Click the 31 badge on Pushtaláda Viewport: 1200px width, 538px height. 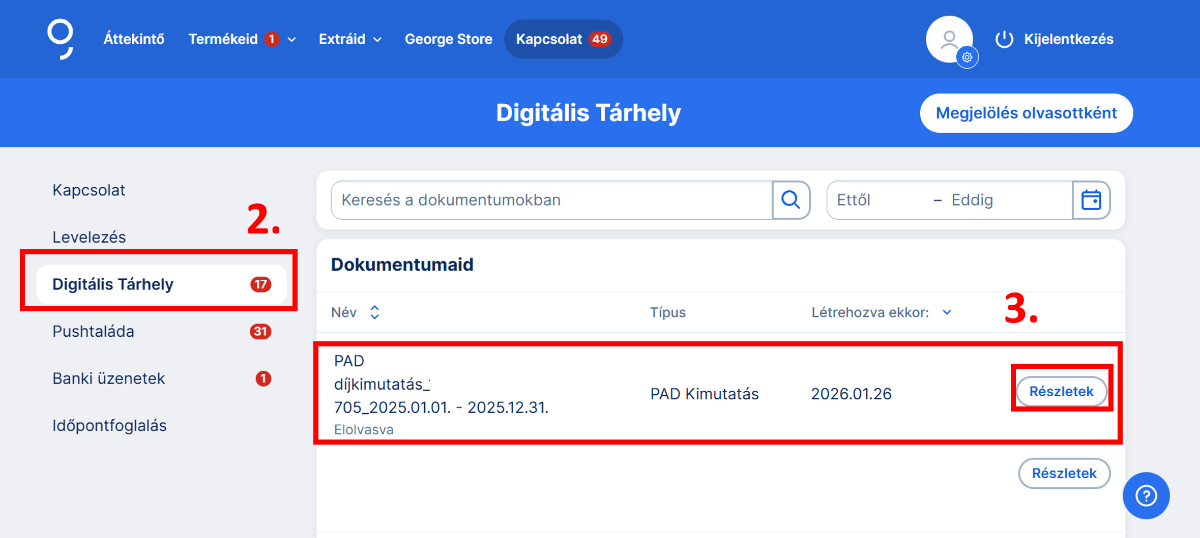[261, 332]
